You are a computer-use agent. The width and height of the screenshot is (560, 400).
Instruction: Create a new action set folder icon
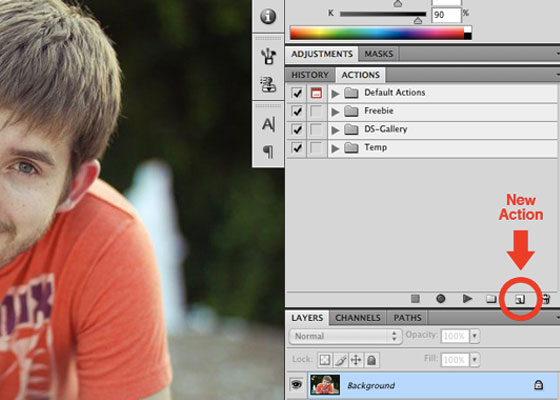pyautogui.click(x=491, y=299)
